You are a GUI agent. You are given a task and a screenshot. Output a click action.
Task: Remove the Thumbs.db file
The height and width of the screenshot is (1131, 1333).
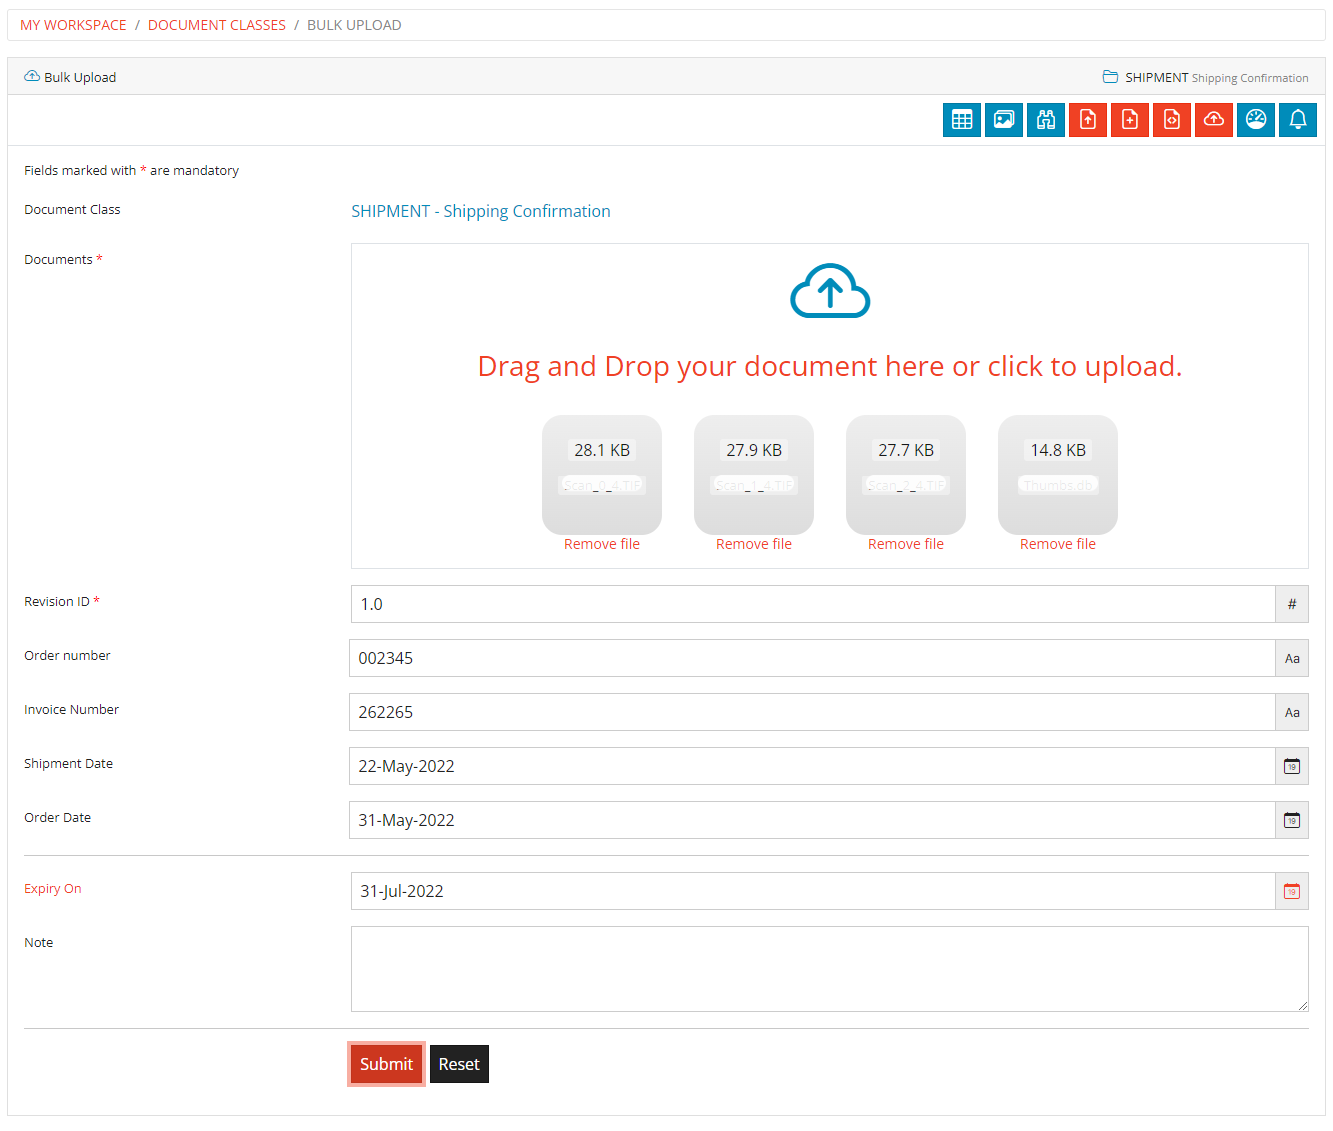(x=1057, y=543)
